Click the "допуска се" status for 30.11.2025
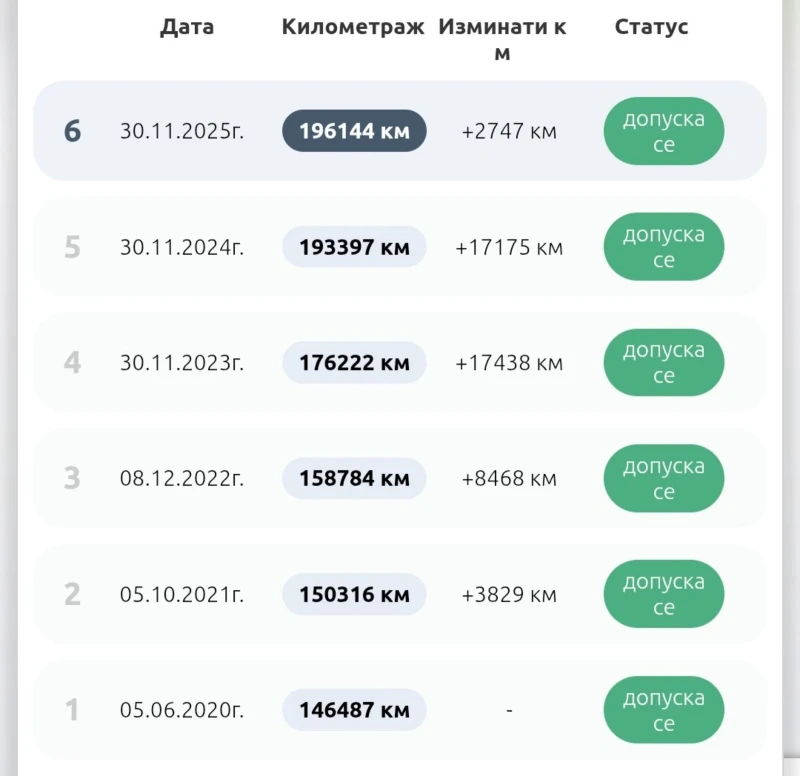The width and height of the screenshot is (800, 776). 663,130
